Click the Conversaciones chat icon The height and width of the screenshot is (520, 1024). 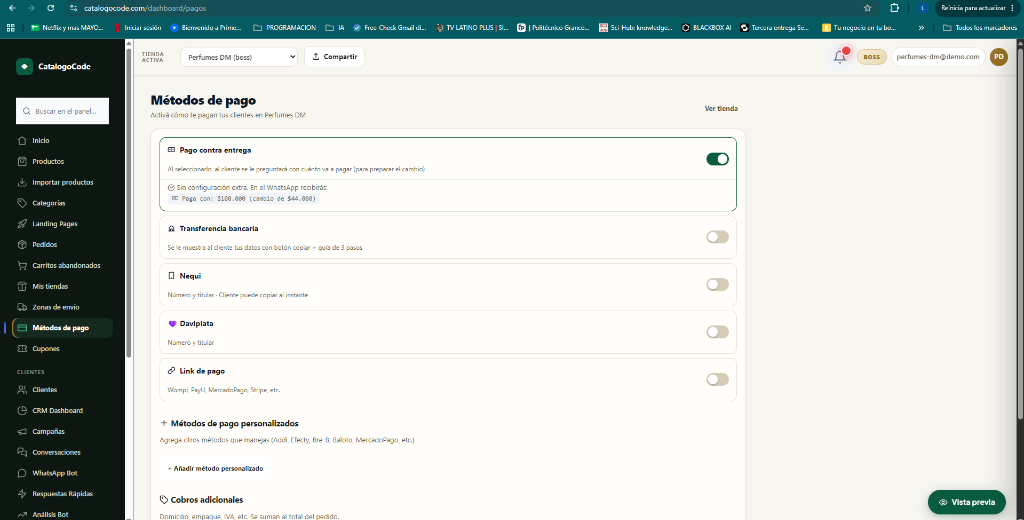click(x=22, y=453)
